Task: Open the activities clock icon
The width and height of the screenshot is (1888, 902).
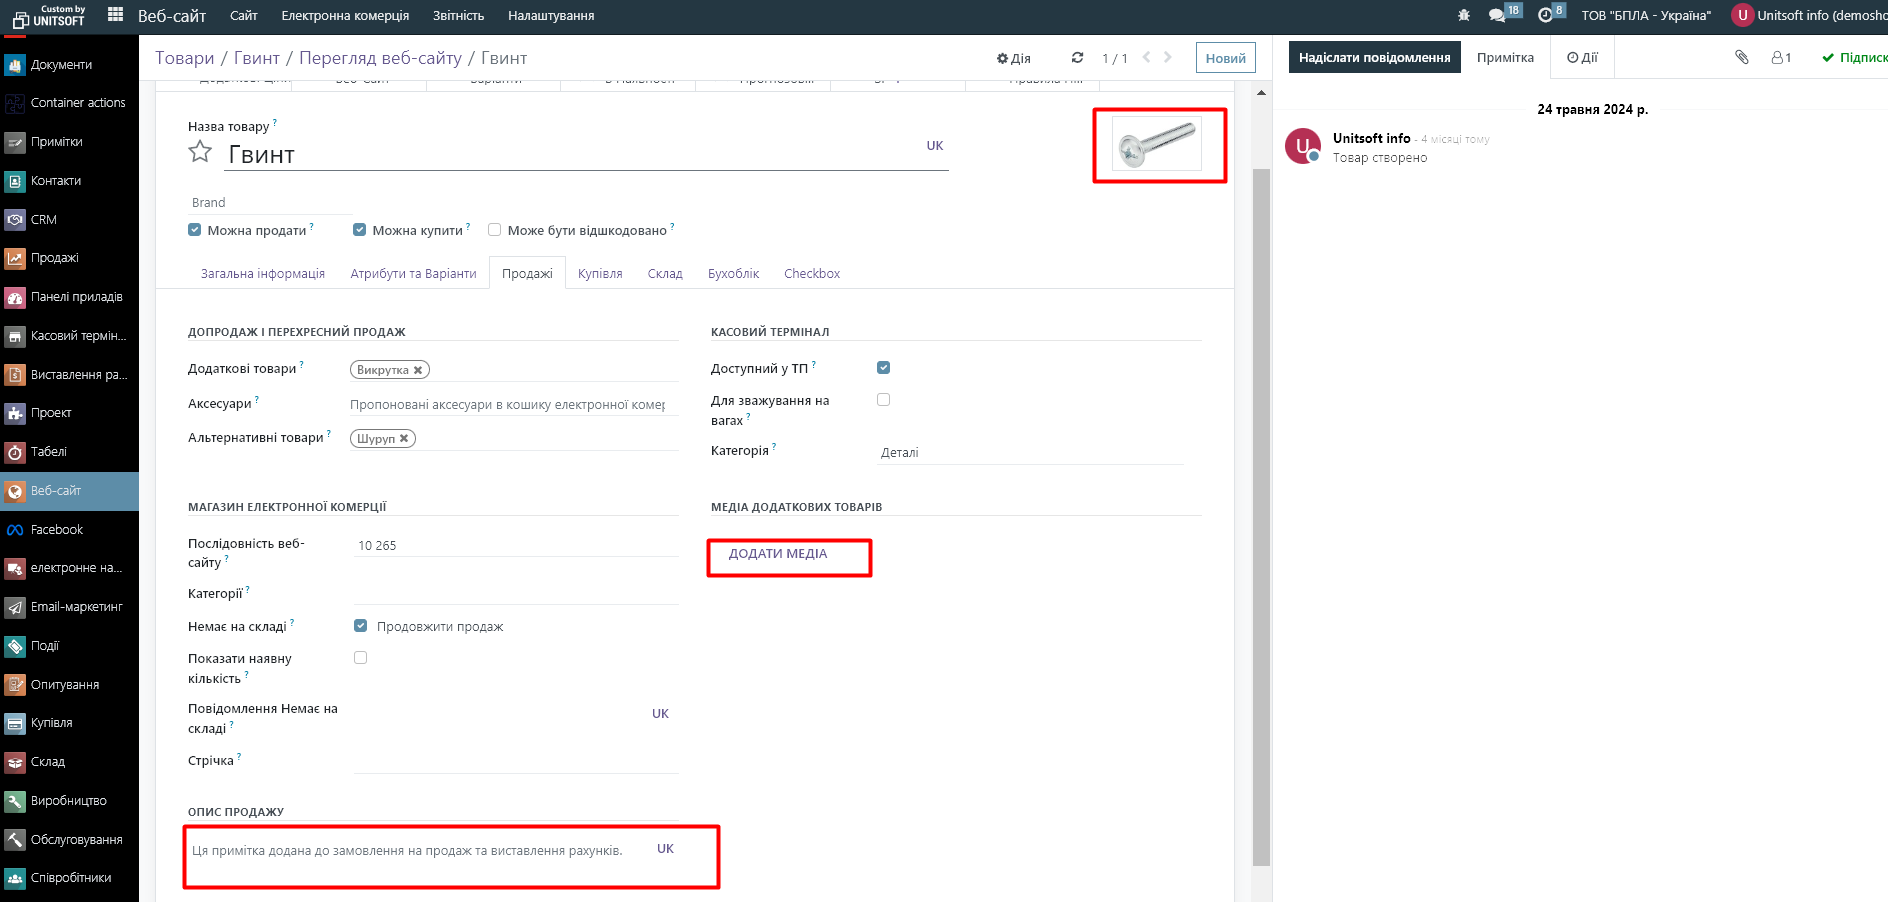Action: 1545,16
